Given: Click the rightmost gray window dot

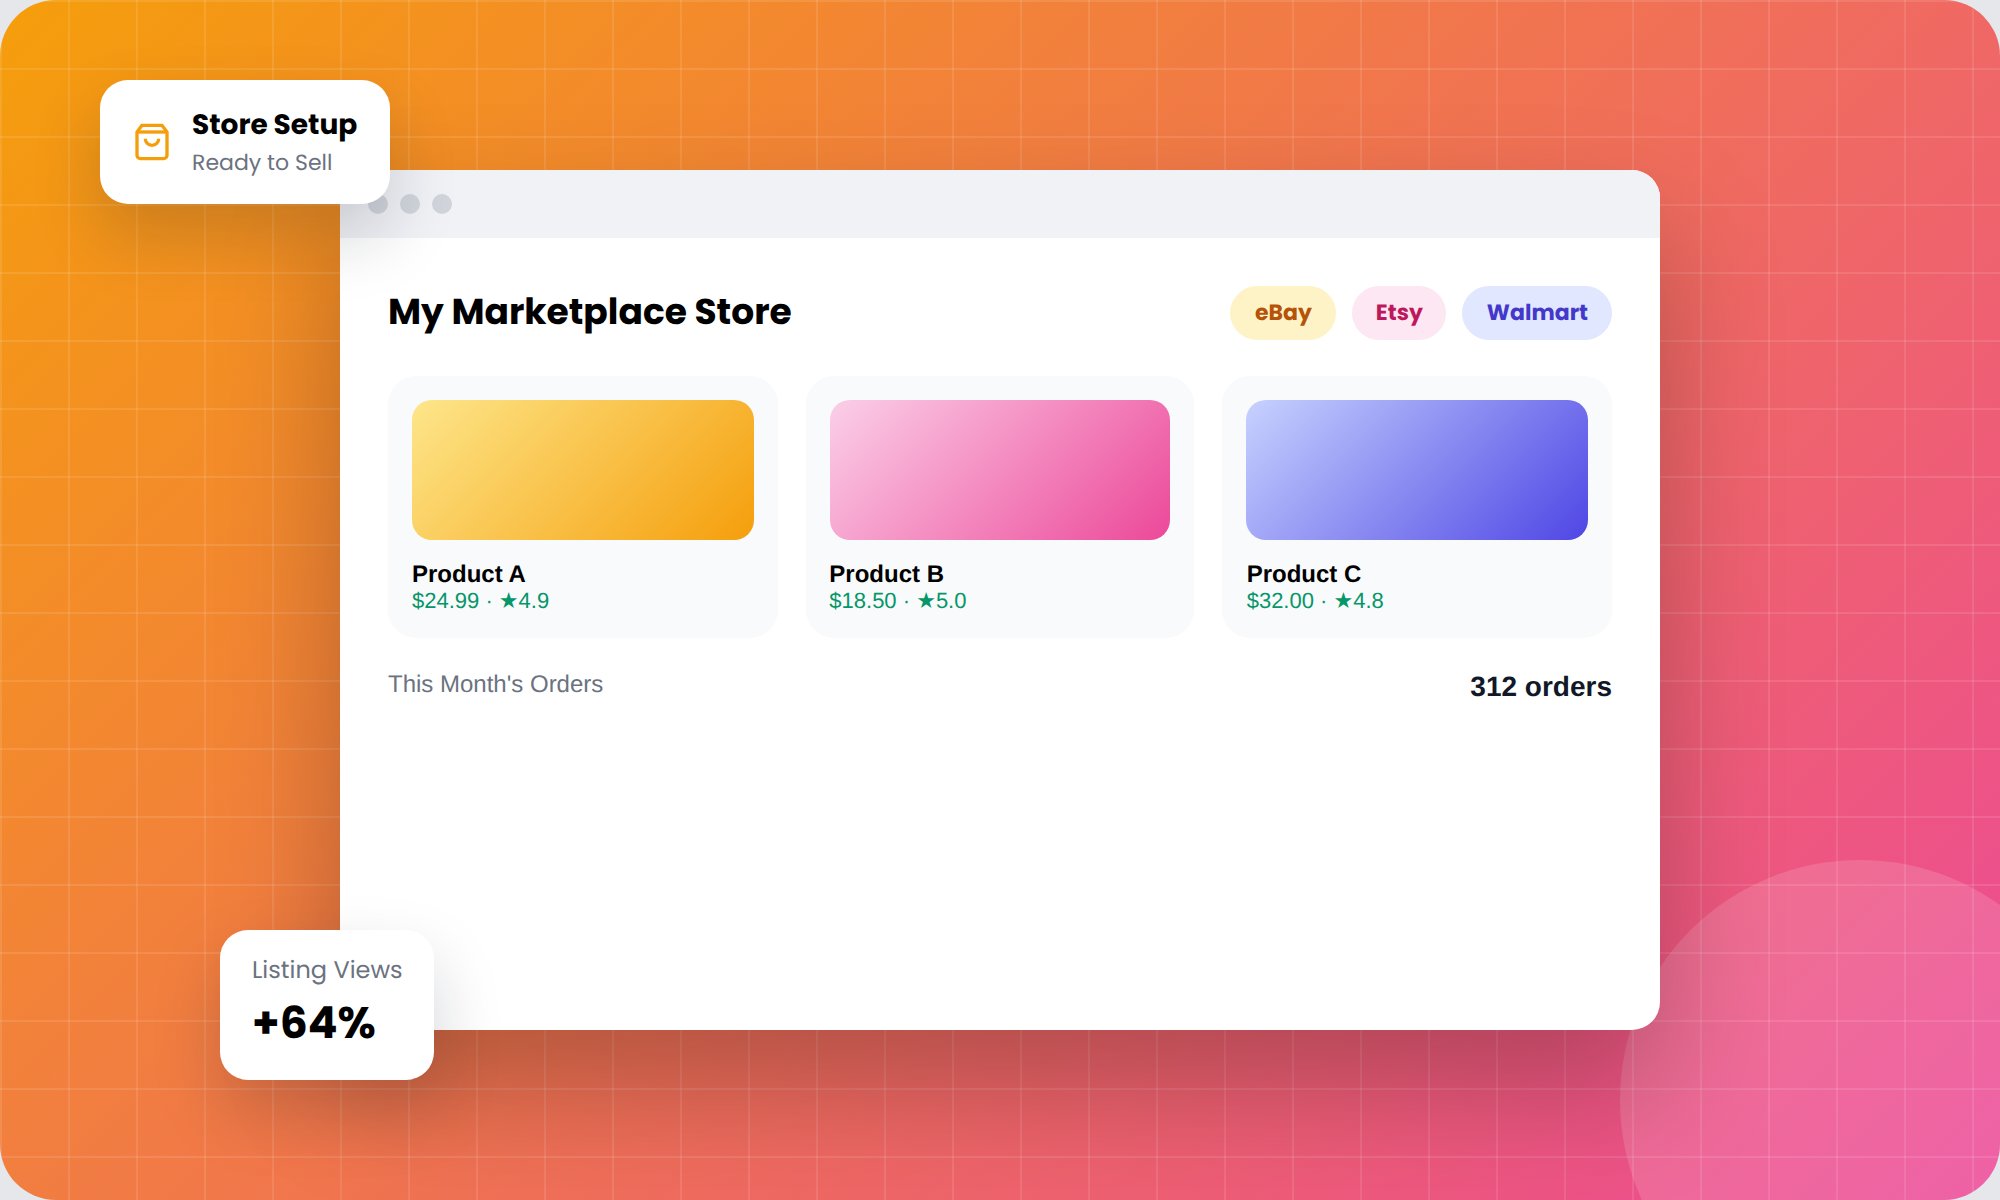Looking at the screenshot, I should click(x=442, y=204).
